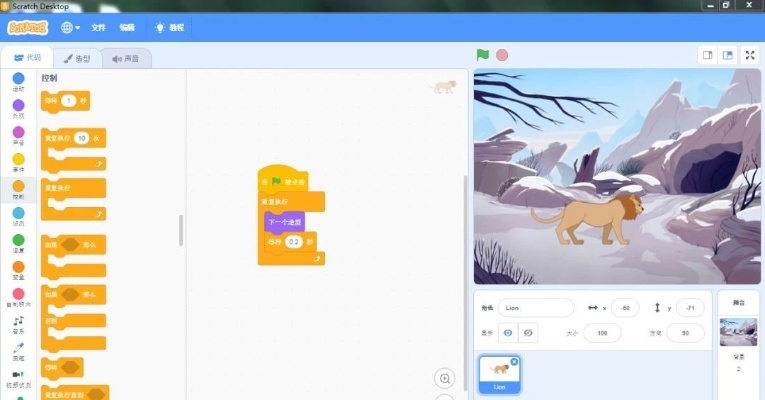Select the magenta Sound category
This screenshot has height=400, width=765.
(x=18, y=135)
